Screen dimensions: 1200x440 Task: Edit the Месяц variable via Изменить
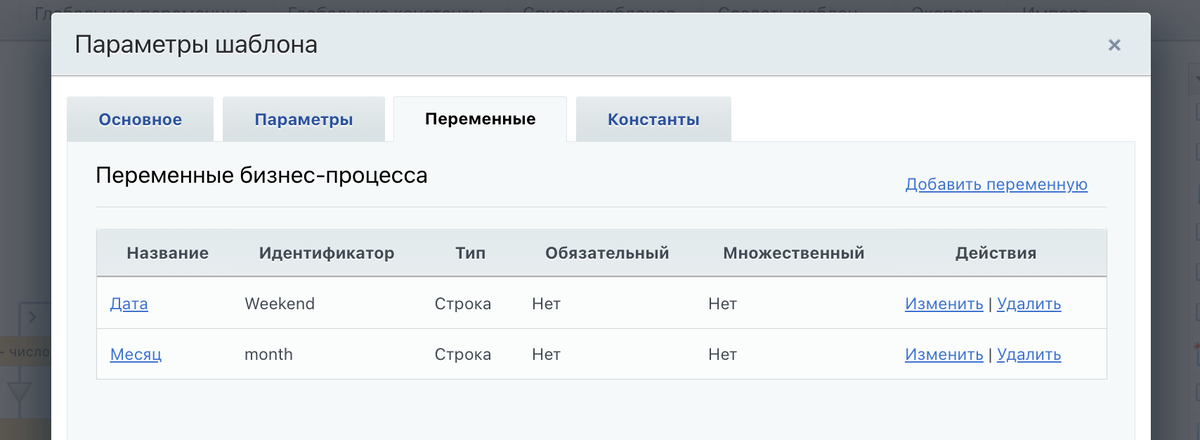pos(944,354)
